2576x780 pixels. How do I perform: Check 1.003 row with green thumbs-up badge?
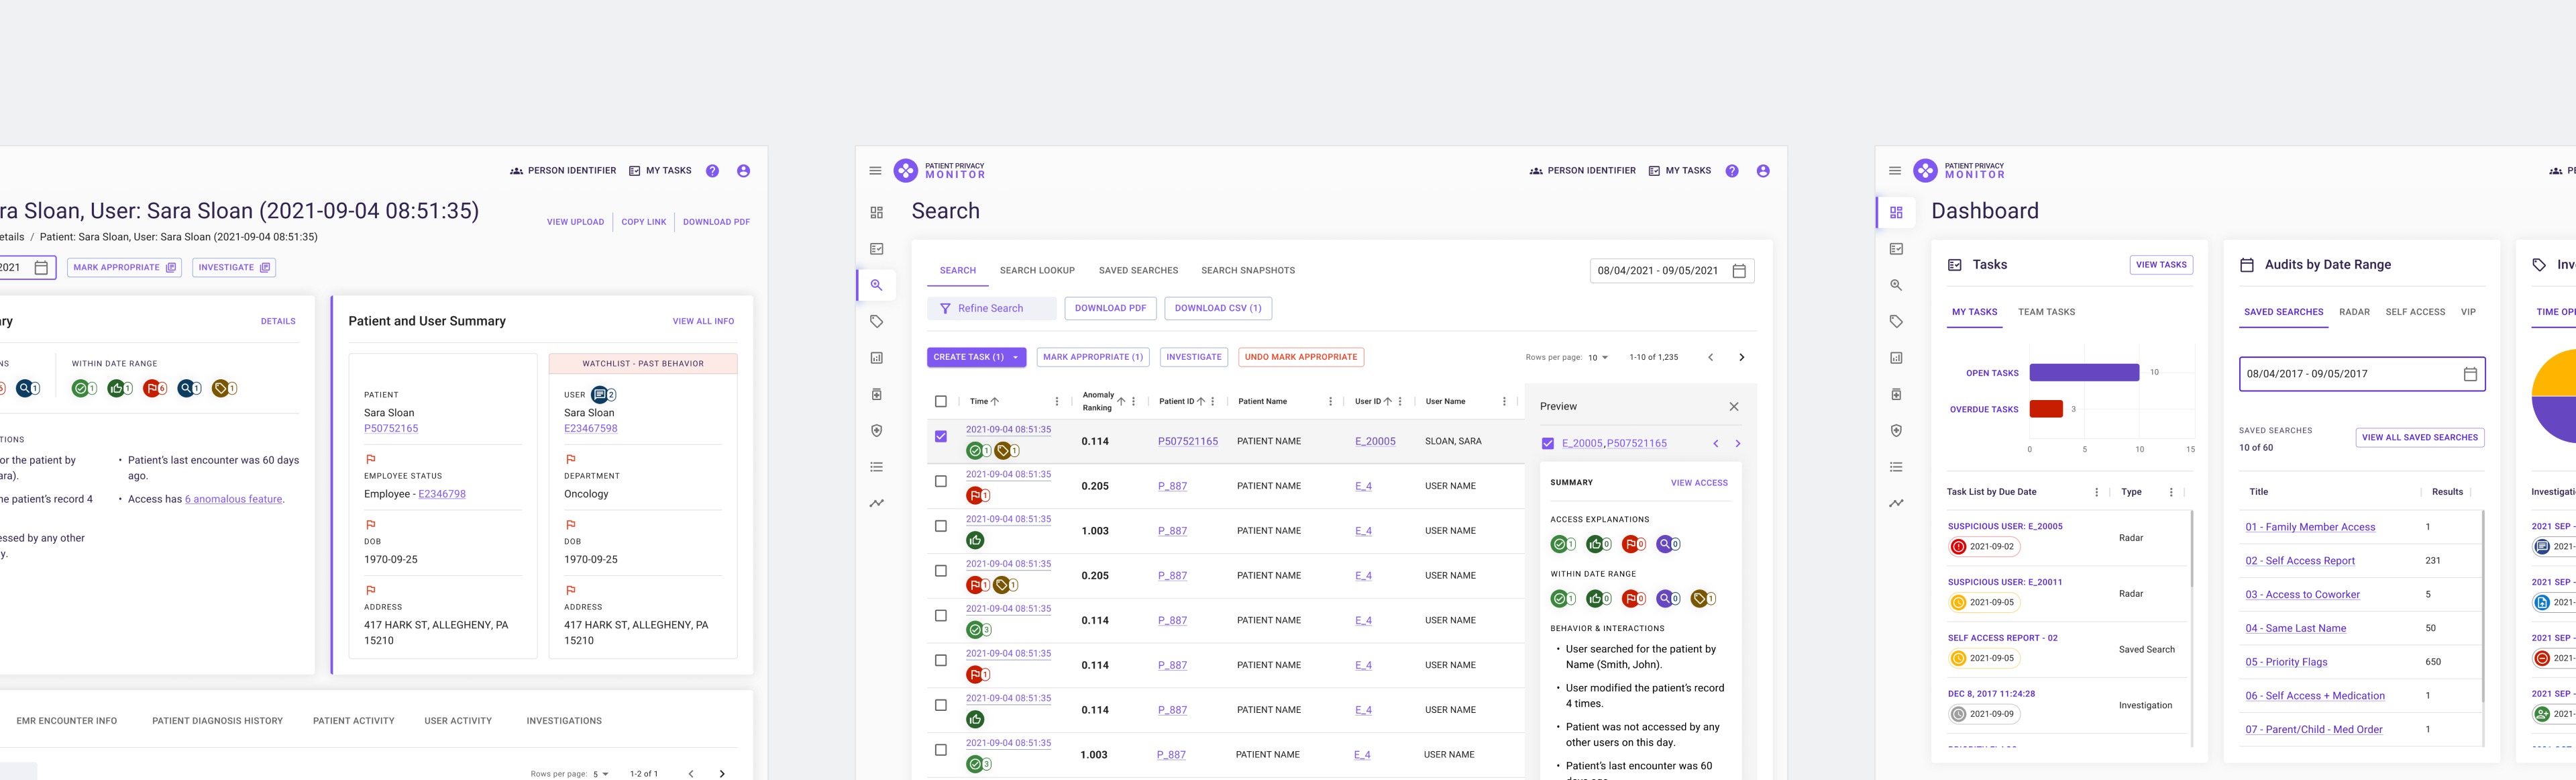(x=941, y=526)
